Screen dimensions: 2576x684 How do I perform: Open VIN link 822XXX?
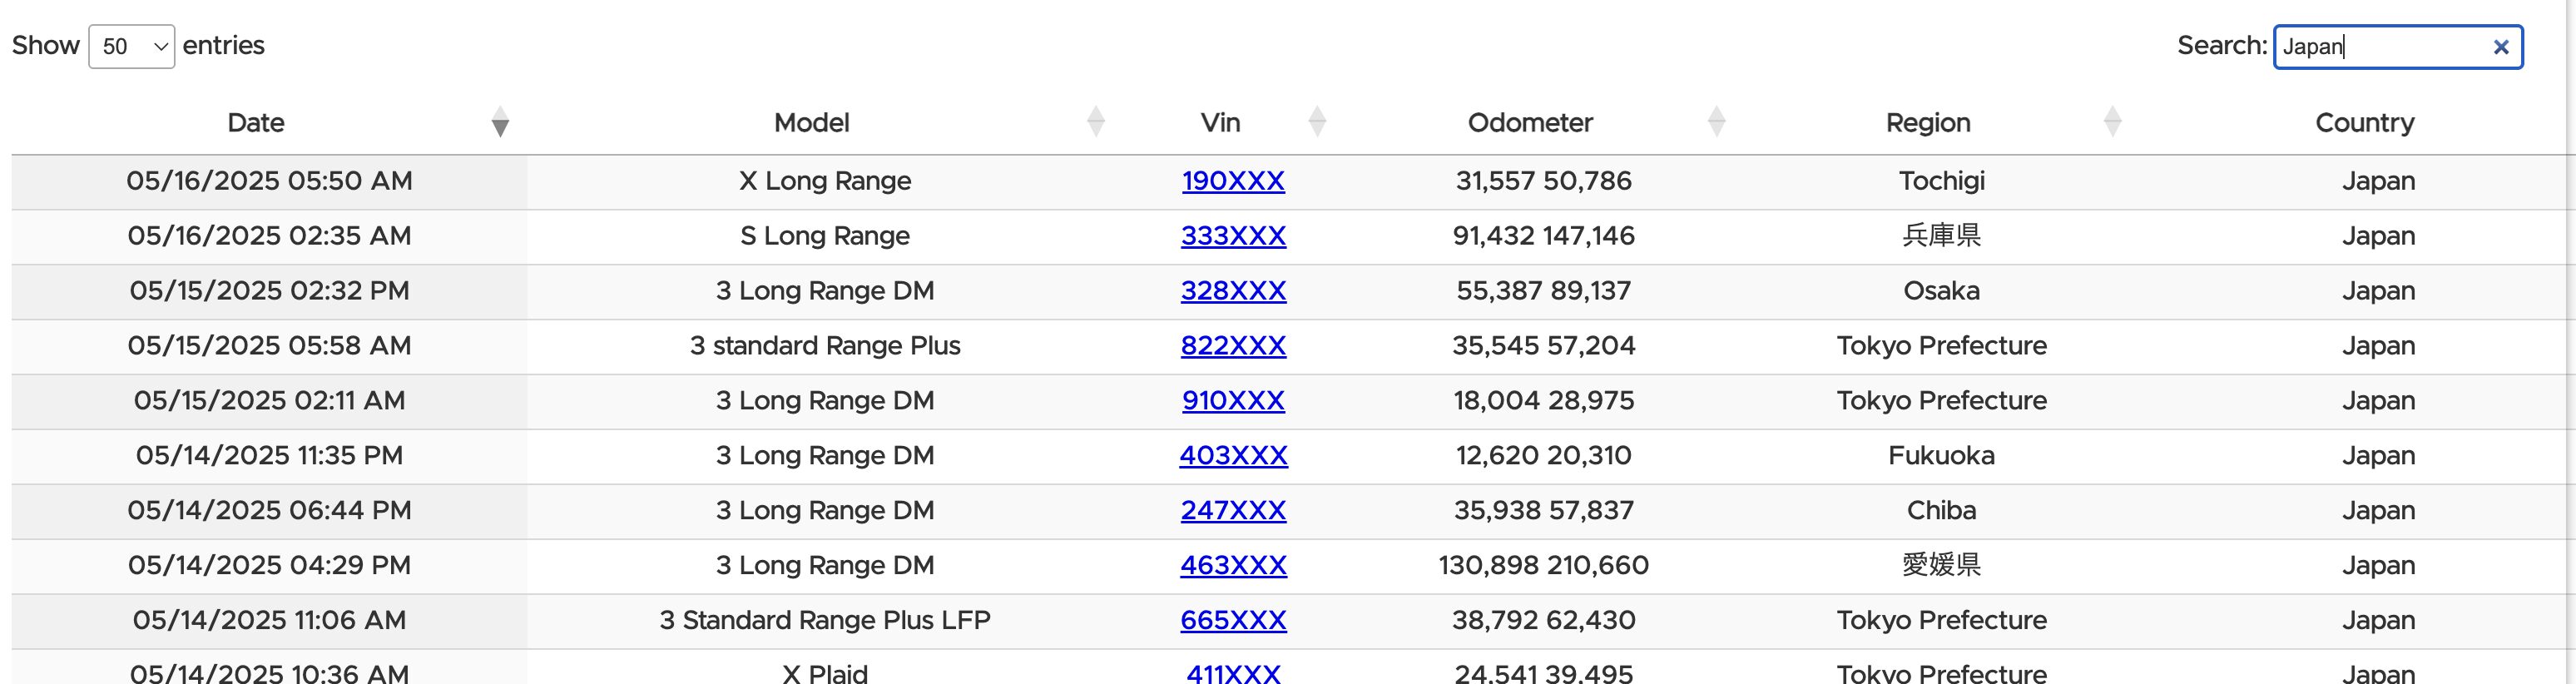pos(1233,346)
